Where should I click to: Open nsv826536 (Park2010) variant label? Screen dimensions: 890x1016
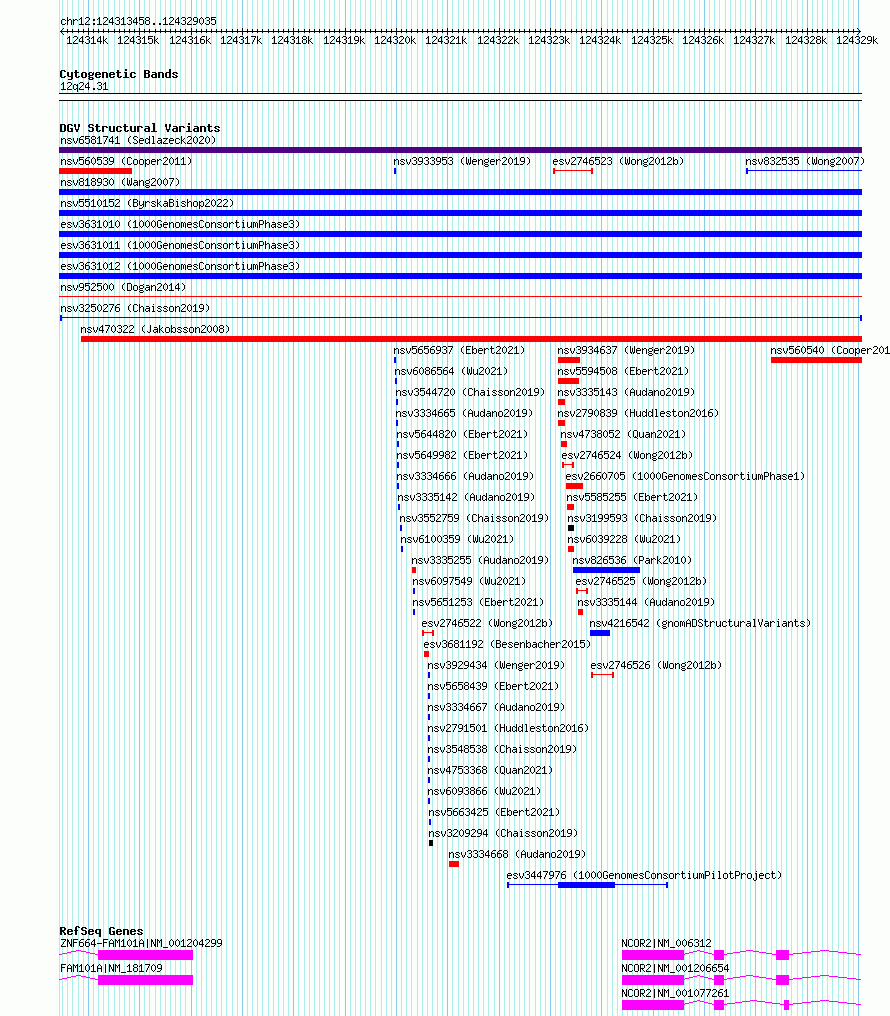click(x=632, y=560)
